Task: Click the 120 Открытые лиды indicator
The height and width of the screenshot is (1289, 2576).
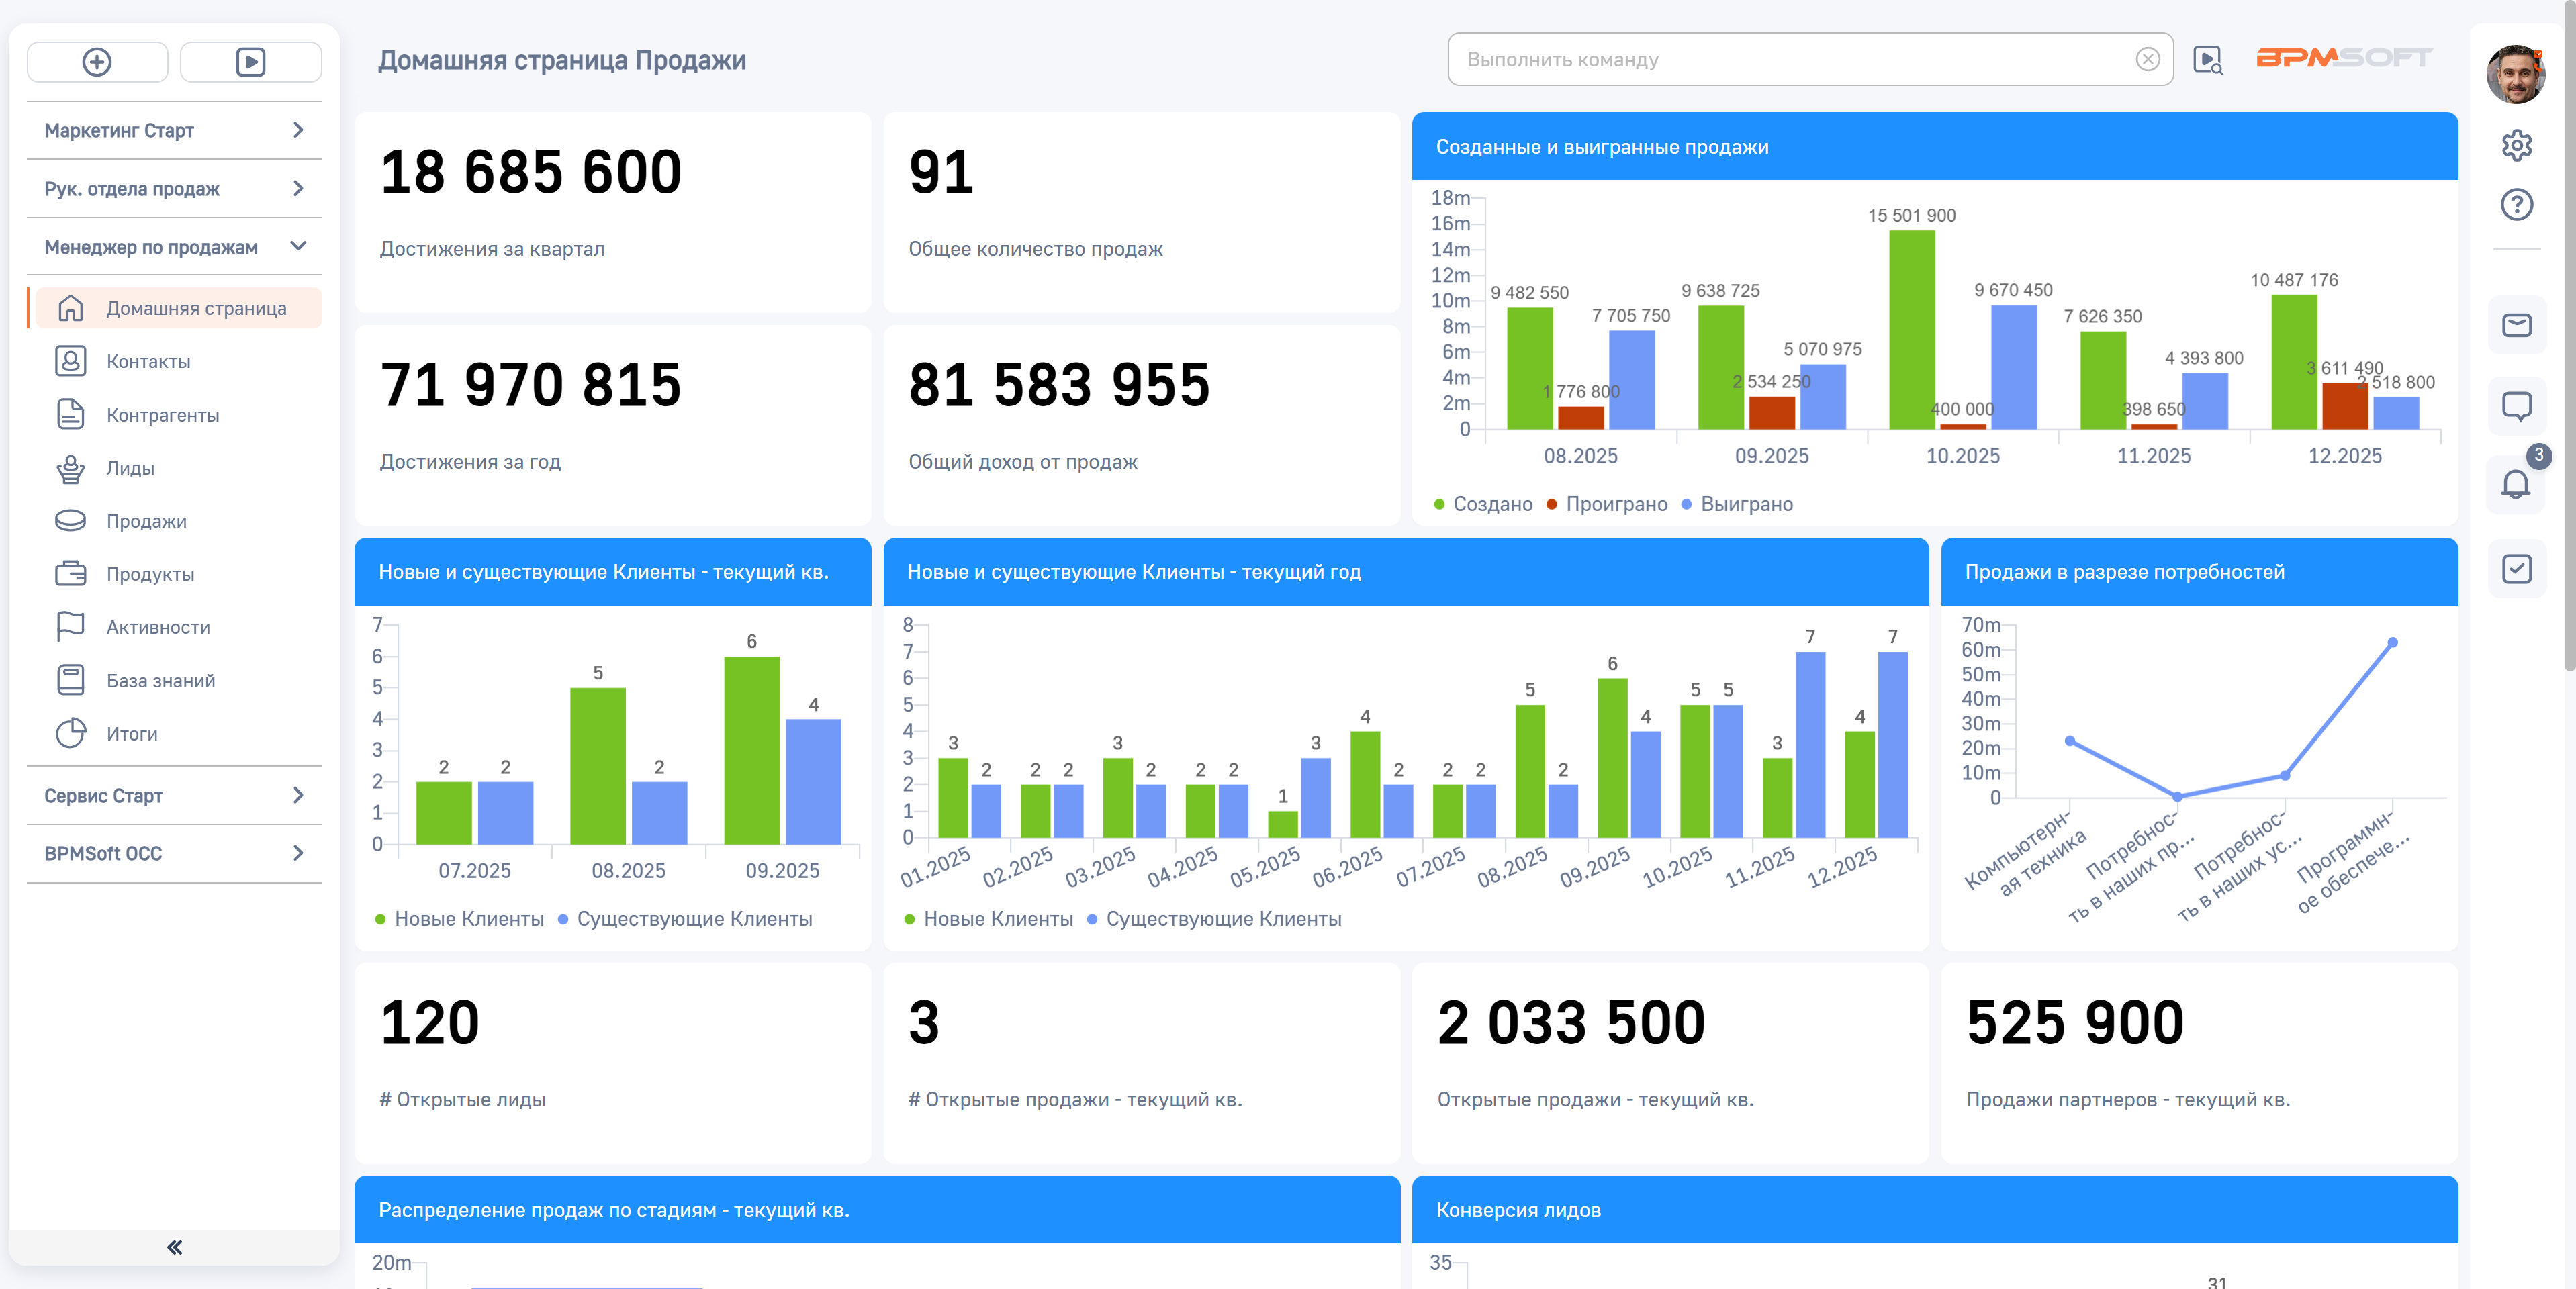Action: [x=612, y=1062]
